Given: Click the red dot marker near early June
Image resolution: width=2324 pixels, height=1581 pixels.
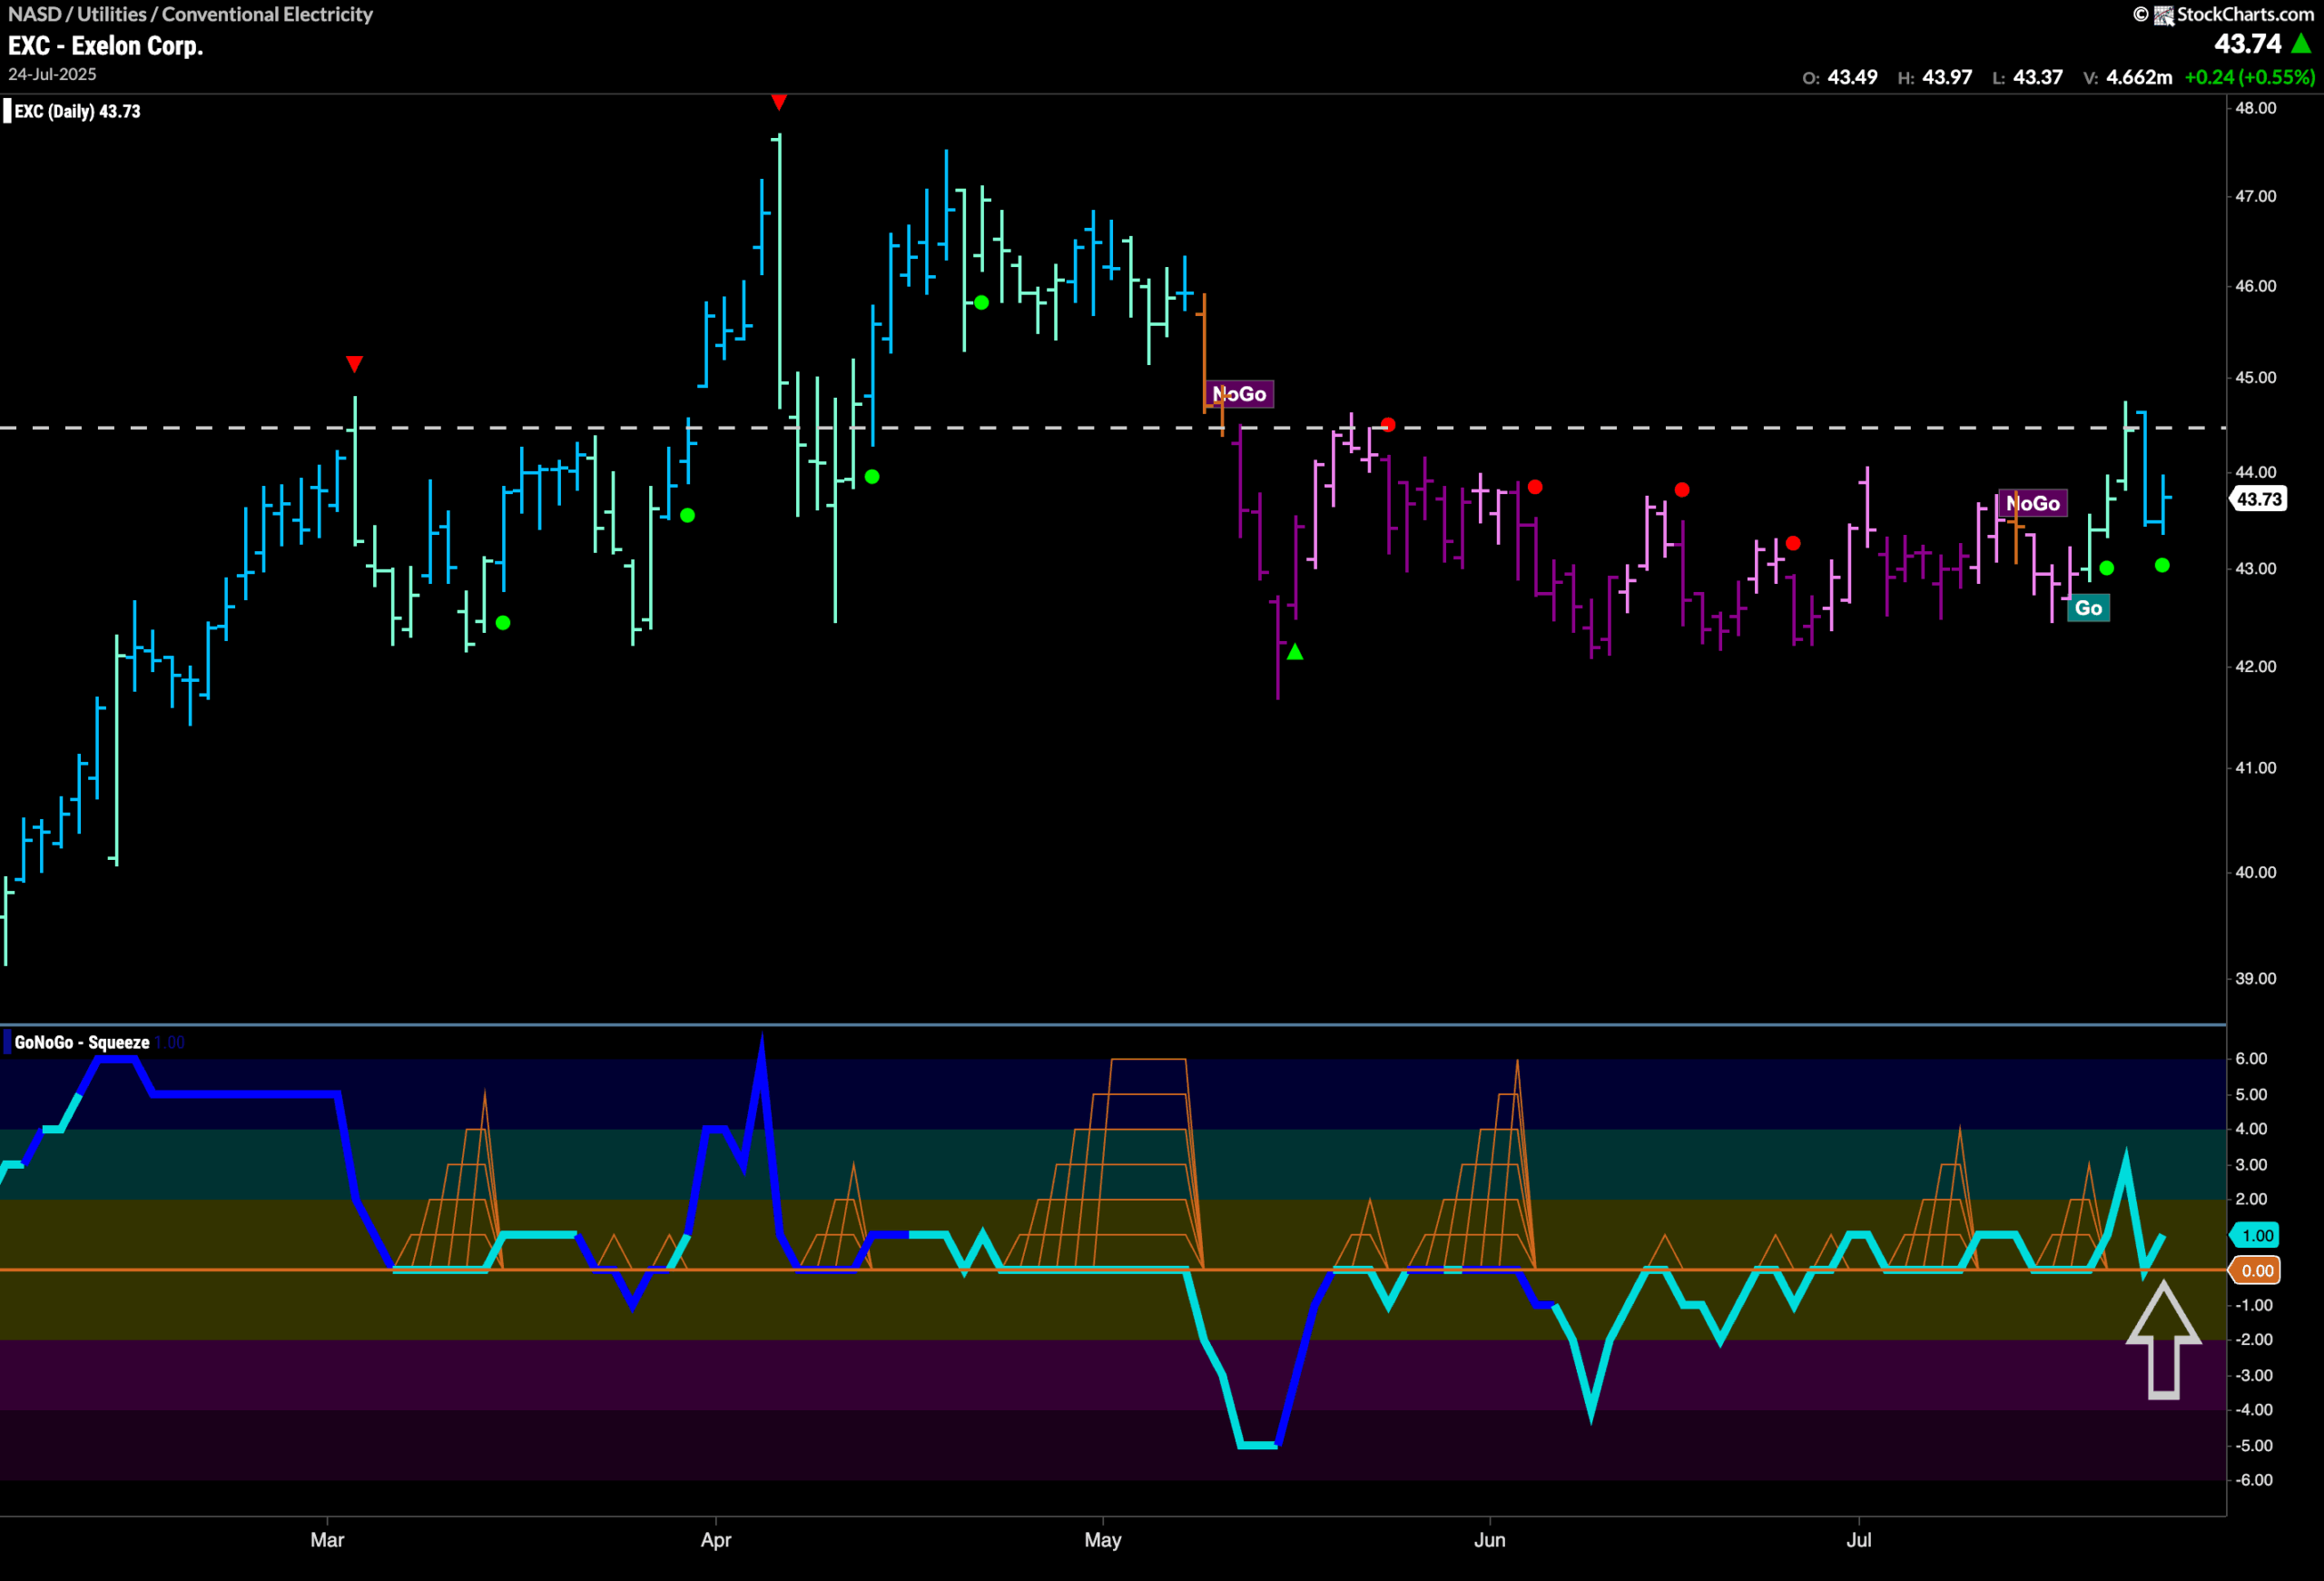Looking at the screenshot, I should point(1535,487).
